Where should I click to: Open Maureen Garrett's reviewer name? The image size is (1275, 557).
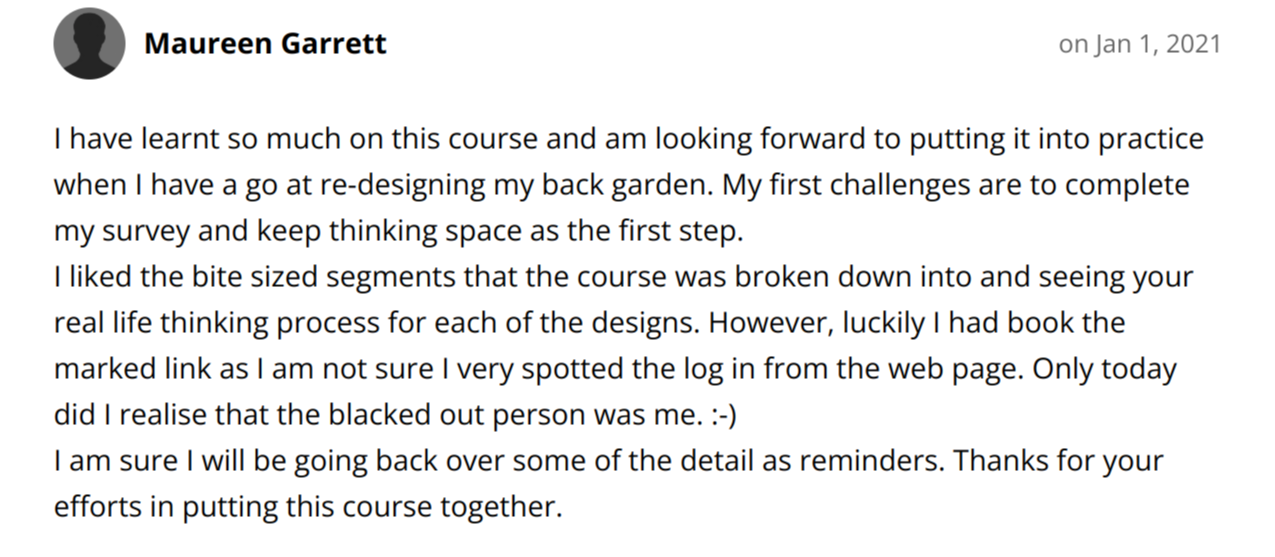265,44
